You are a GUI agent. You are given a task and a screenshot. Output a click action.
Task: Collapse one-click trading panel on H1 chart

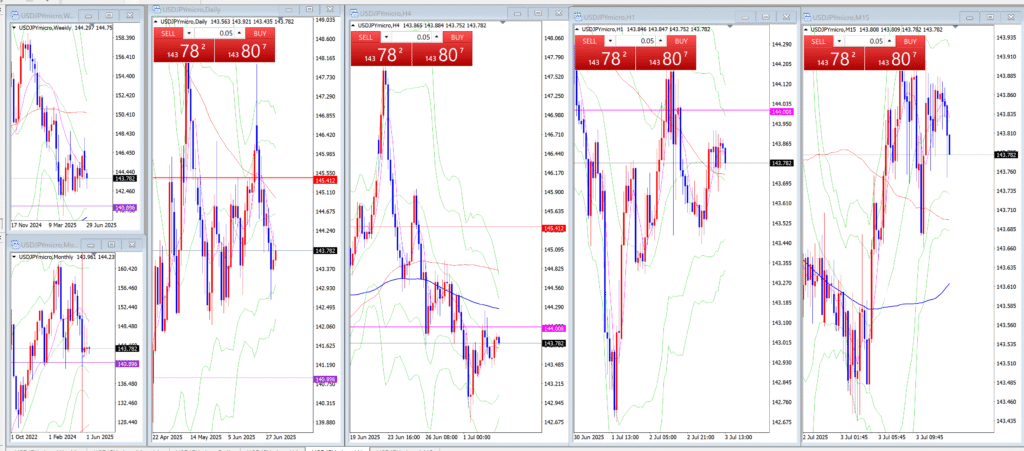pyautogui.click(x=577, y=29)
